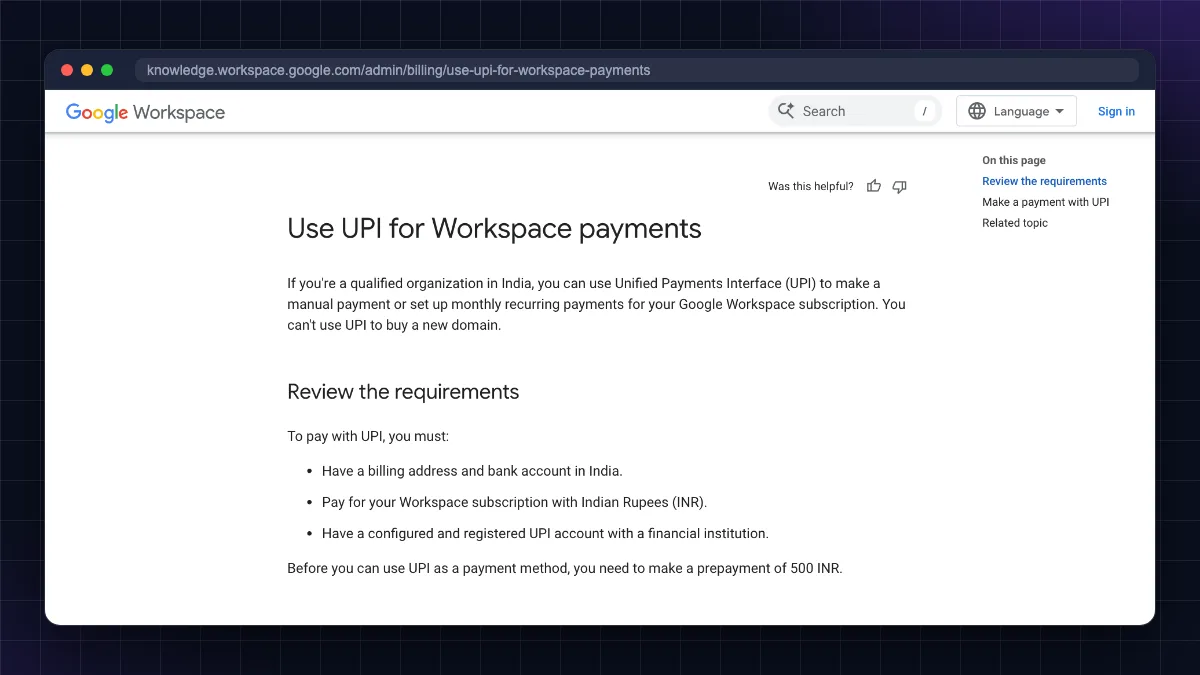
Task: Click the Sign in link
Action: pos(1116,111)
